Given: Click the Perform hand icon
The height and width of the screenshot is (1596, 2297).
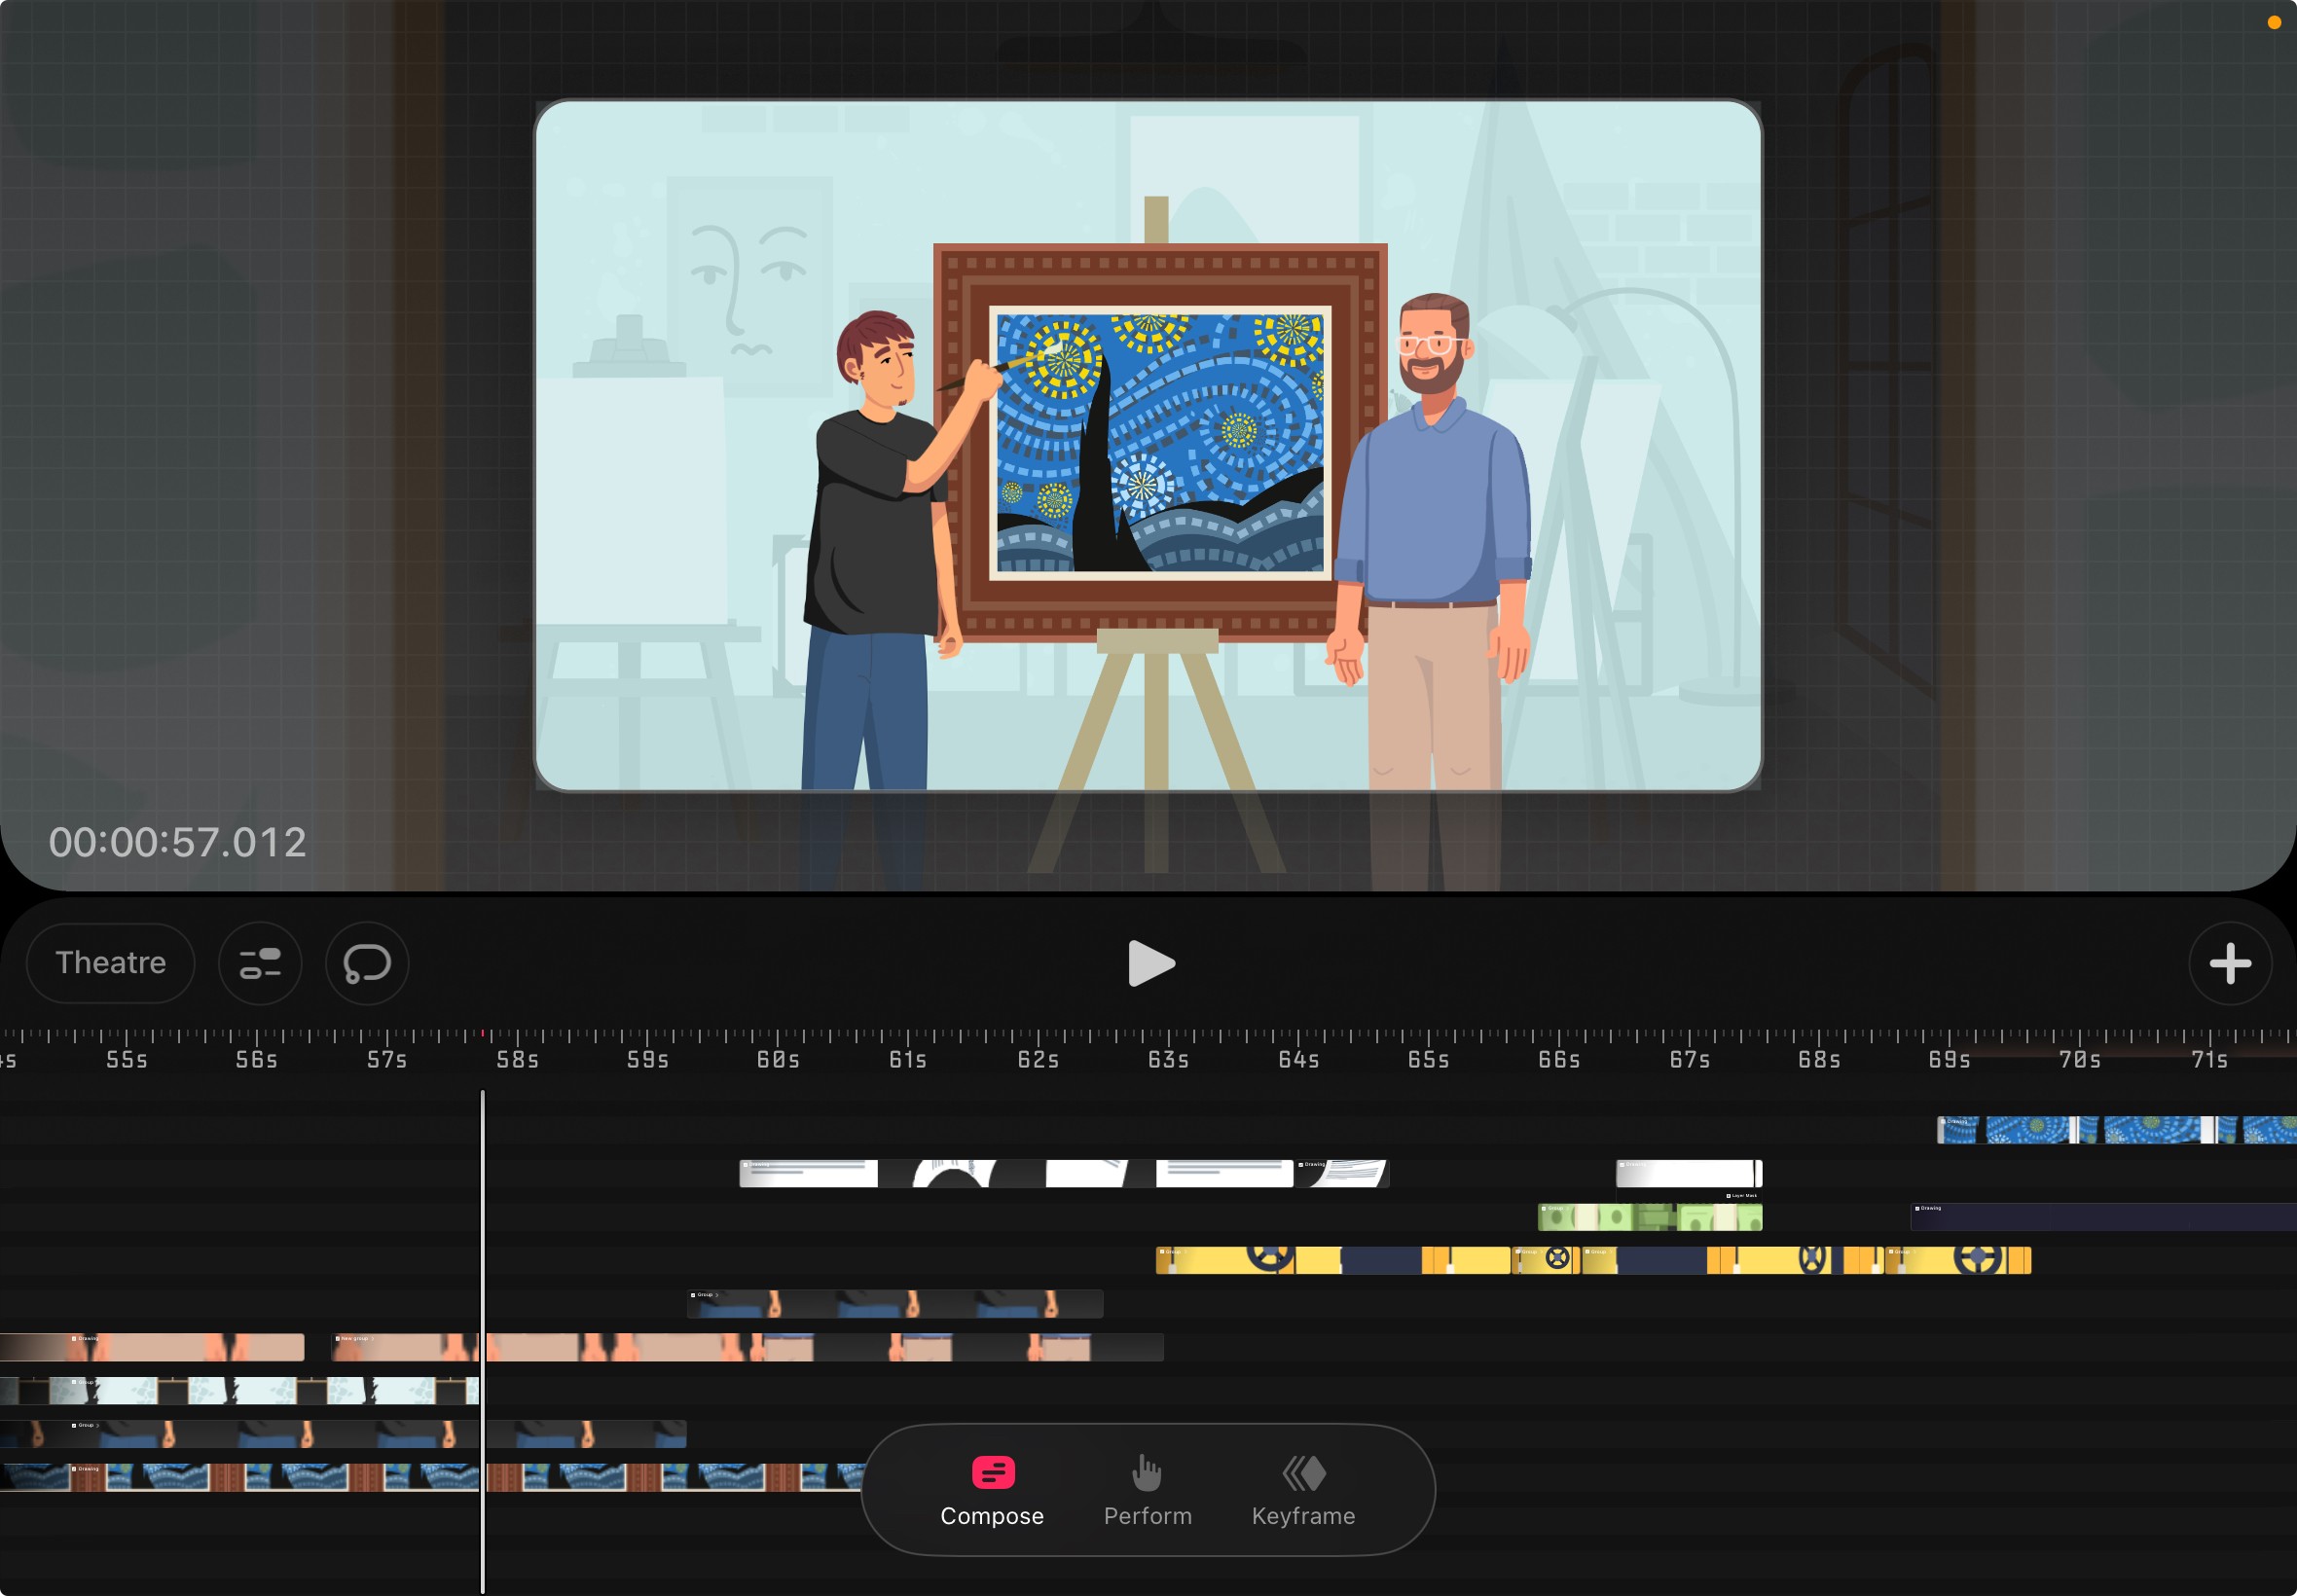Looking at the screenshot, I should pos(1146,1472).
